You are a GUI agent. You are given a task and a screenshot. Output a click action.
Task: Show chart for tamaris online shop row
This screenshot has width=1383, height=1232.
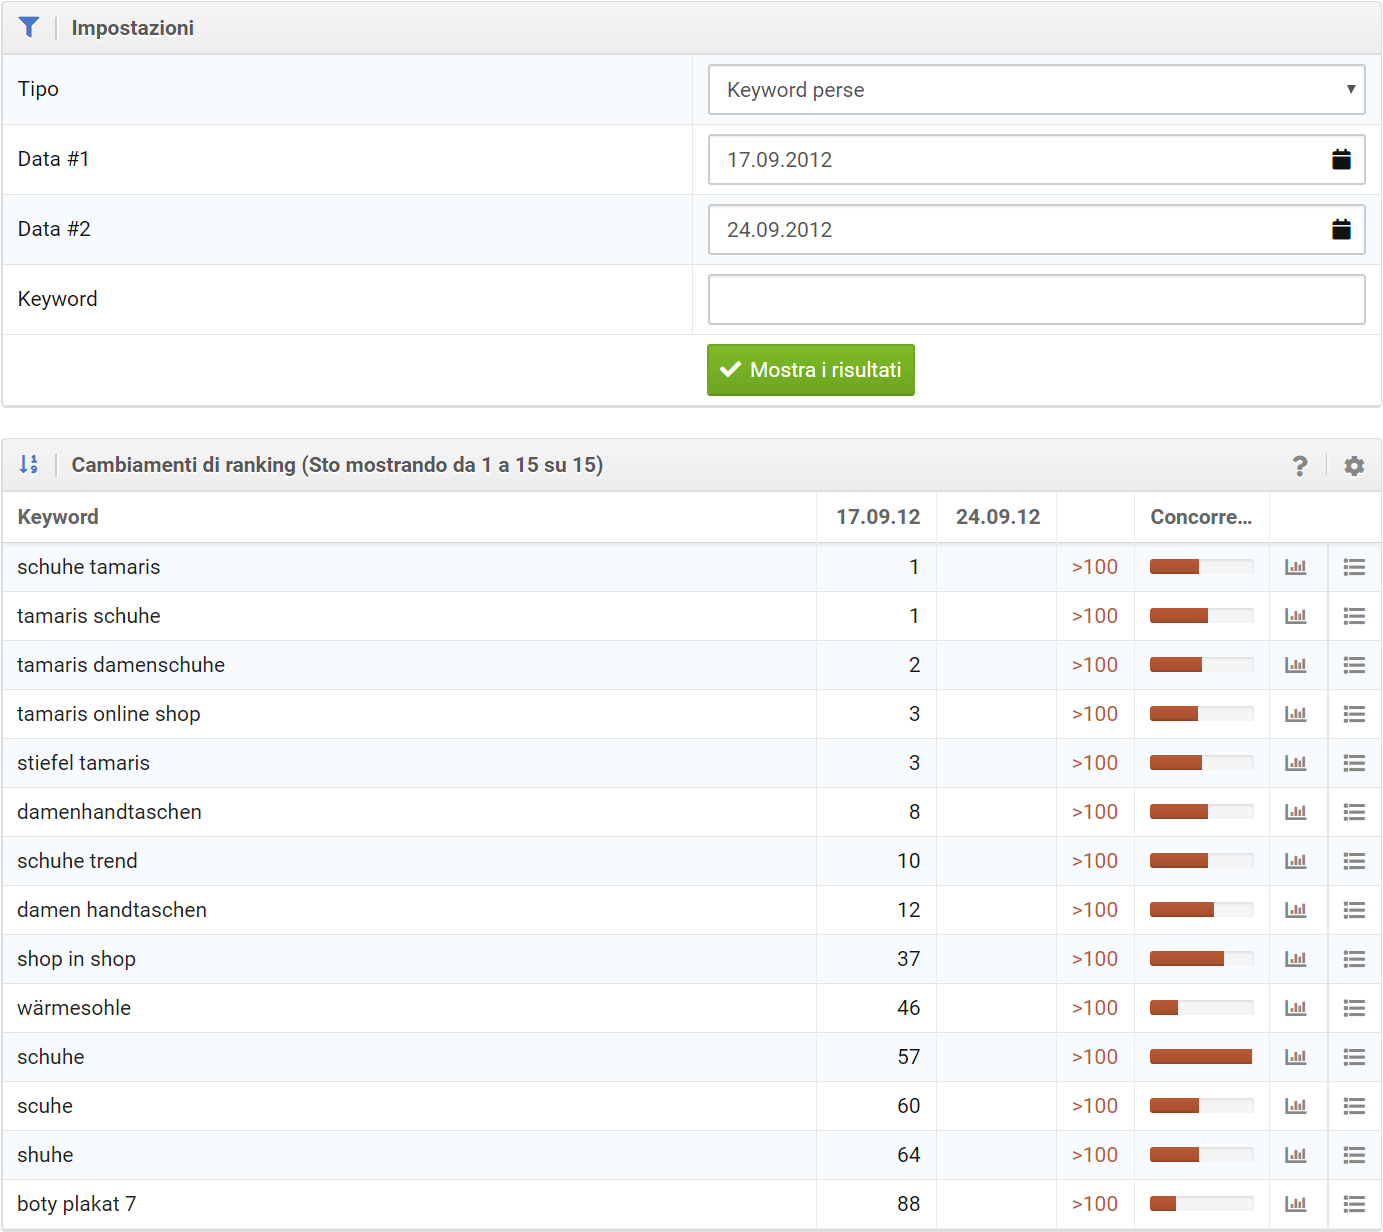tap(1296, 714)
